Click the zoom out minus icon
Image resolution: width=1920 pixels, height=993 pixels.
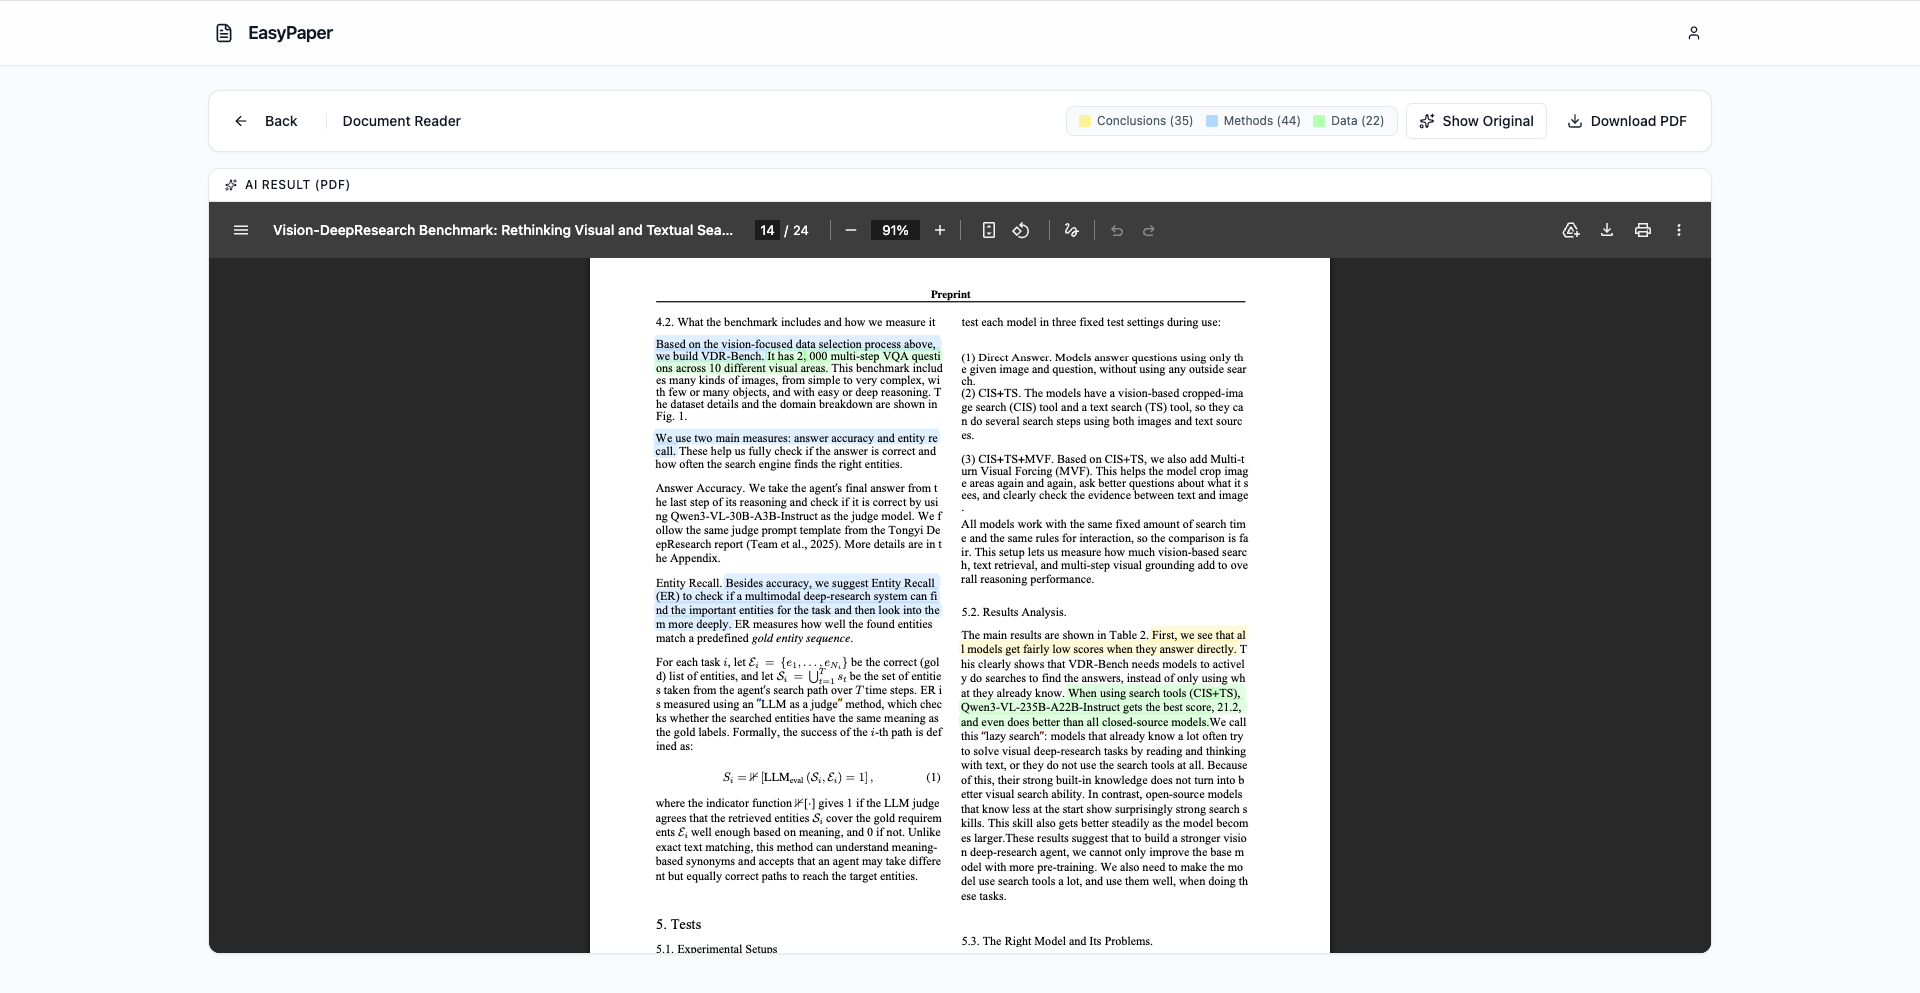(851, 230)
